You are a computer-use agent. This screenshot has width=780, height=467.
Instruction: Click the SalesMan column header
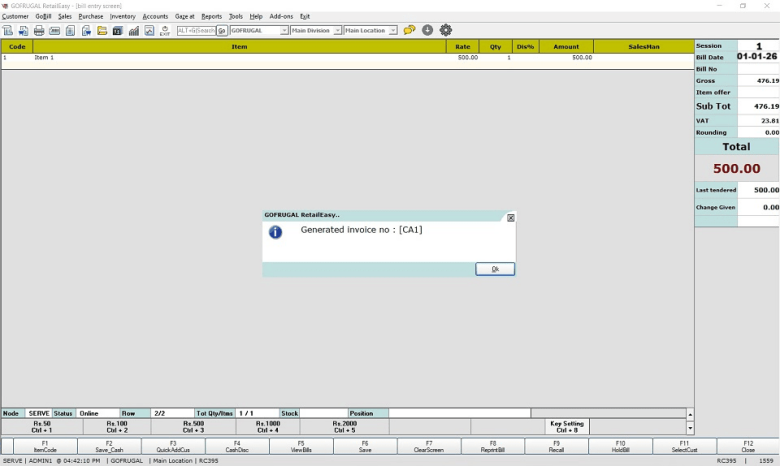click(644, 47)
